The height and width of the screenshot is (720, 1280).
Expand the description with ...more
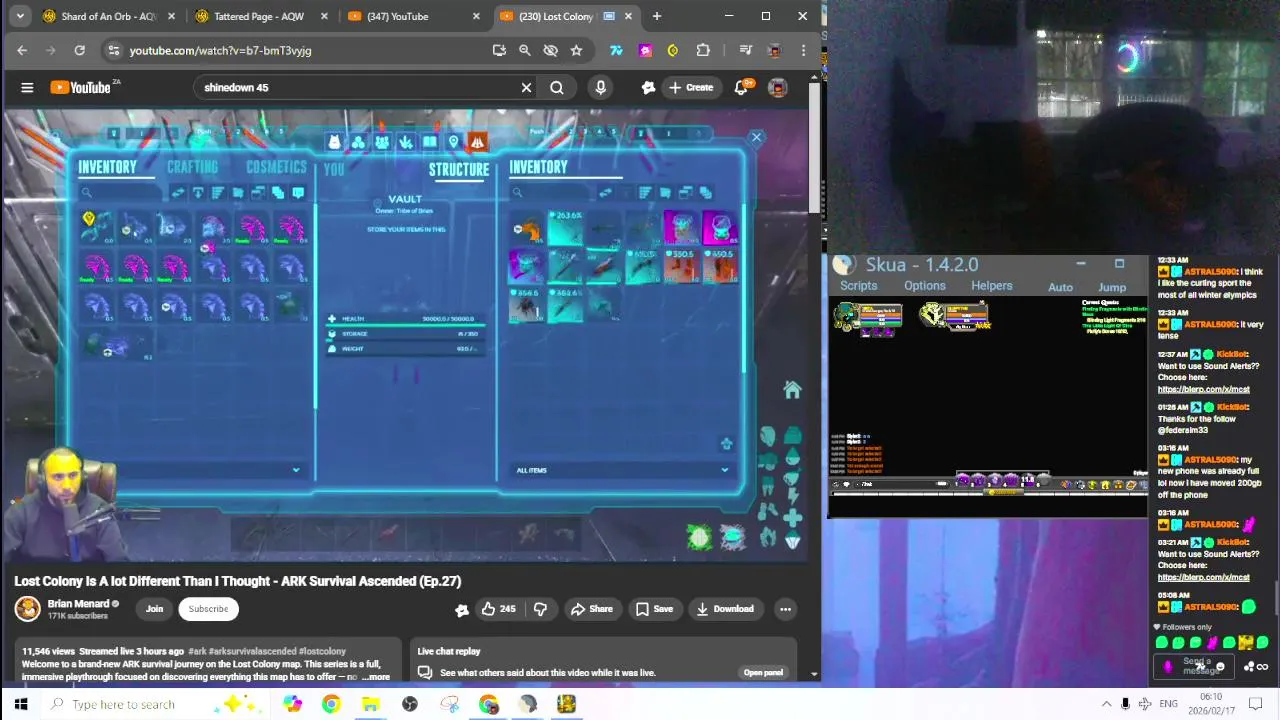pos(377,677)
